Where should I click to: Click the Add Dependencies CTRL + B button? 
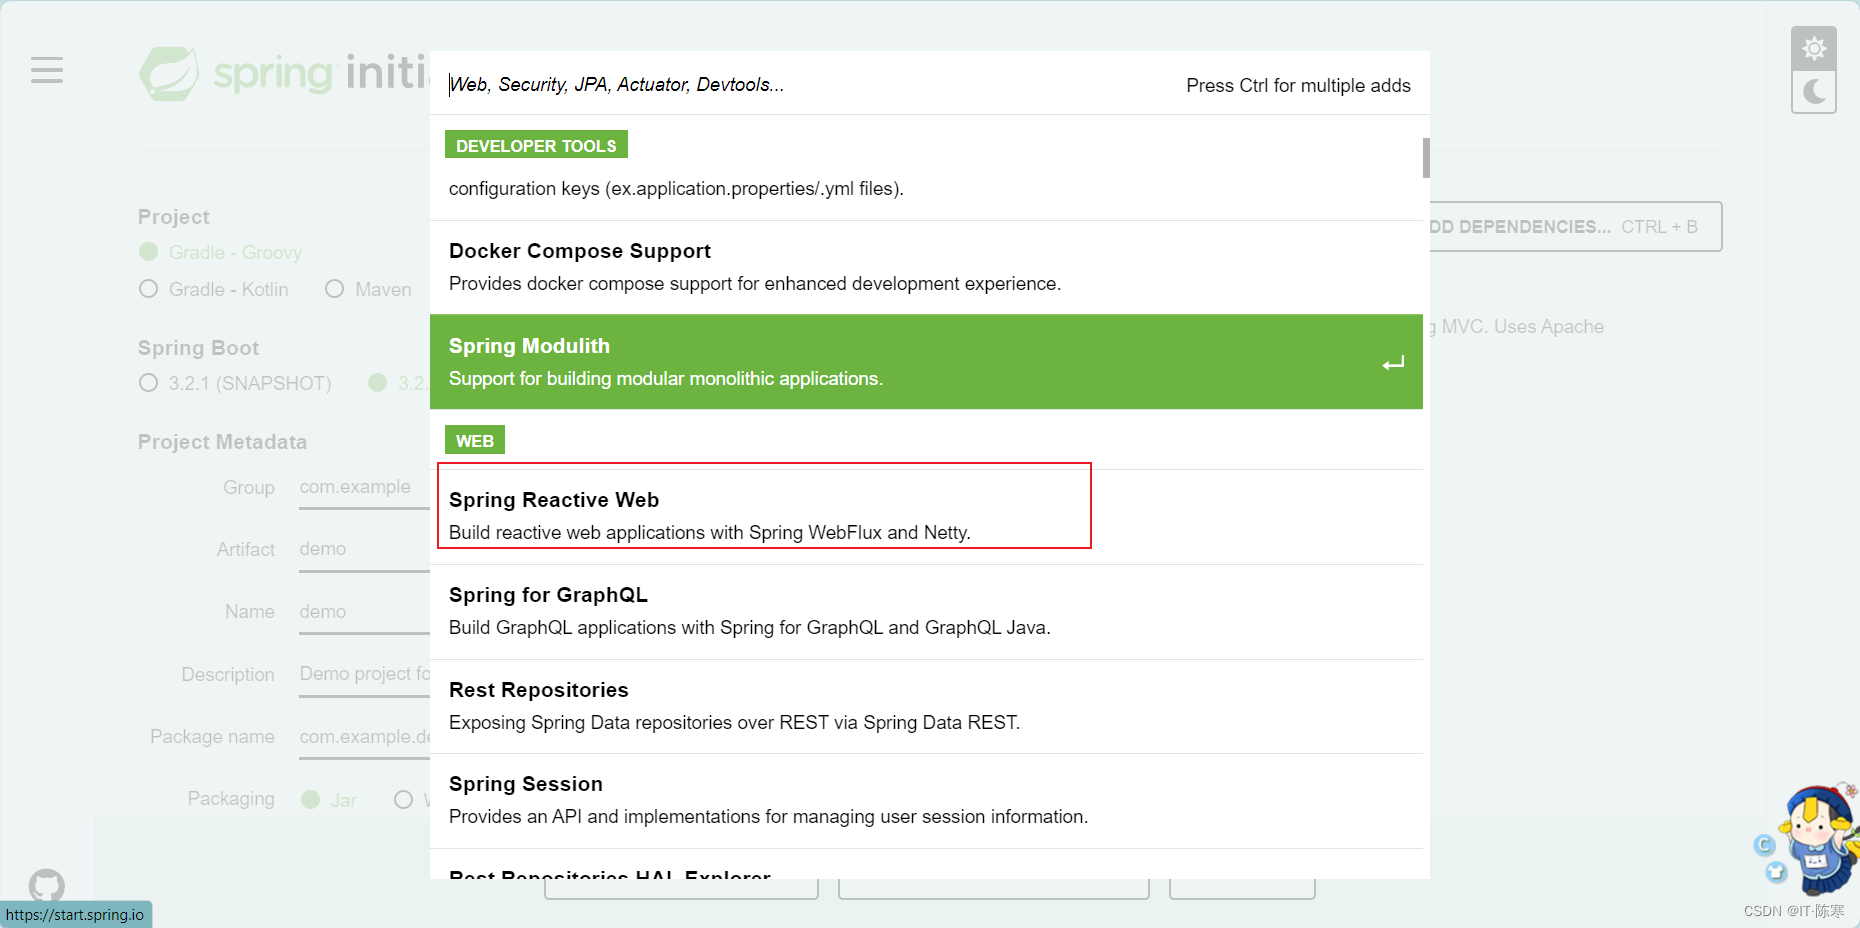point(1575,227)
